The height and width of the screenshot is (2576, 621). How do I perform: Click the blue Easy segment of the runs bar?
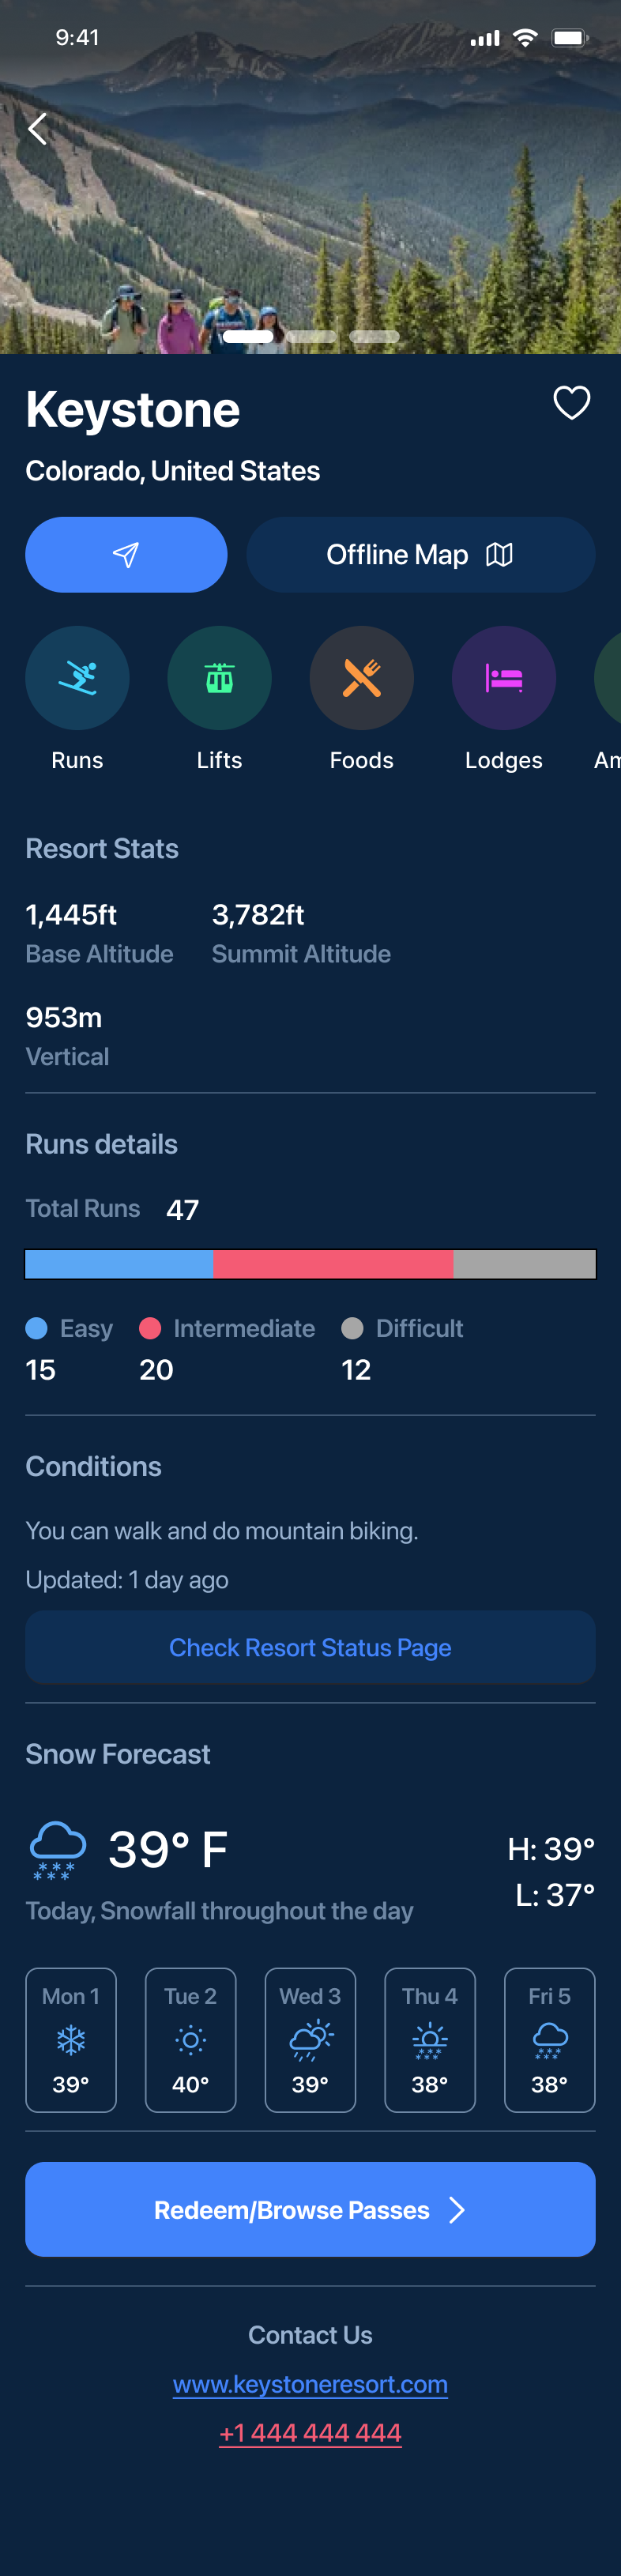point(119,1264)
